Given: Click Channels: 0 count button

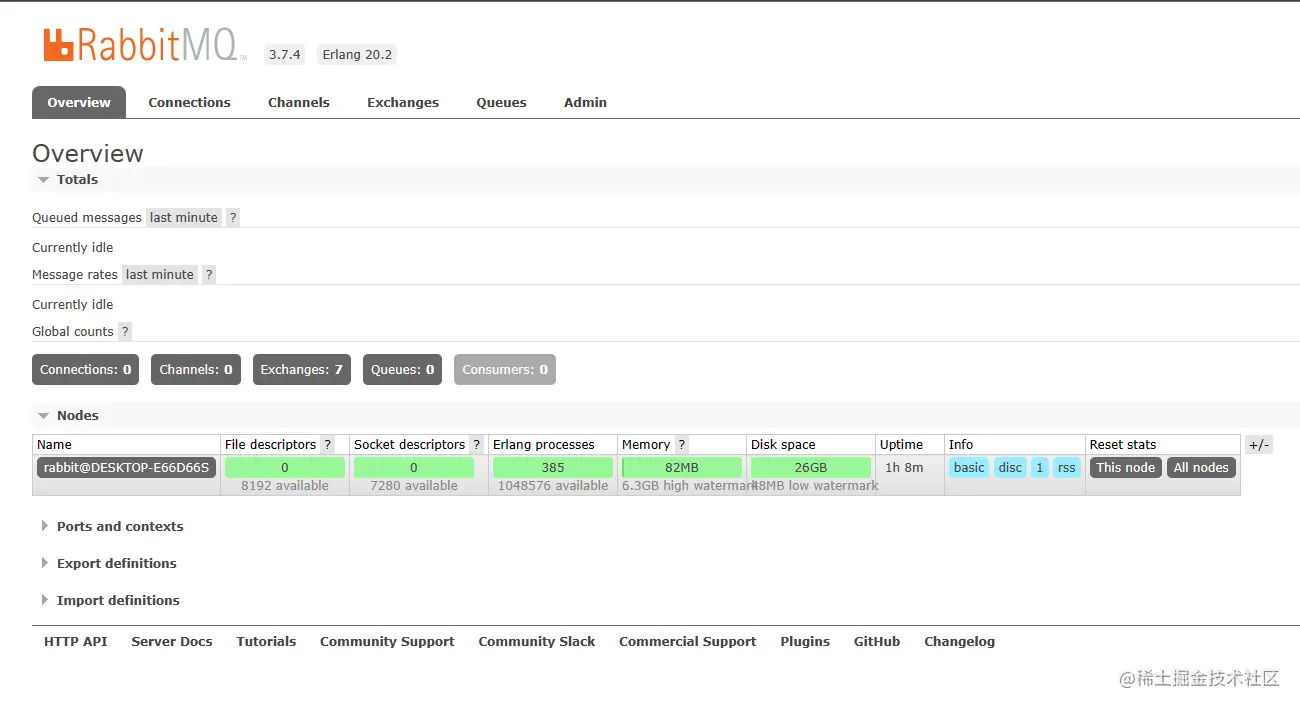Looking at the screenshot, I should [196, 370].
